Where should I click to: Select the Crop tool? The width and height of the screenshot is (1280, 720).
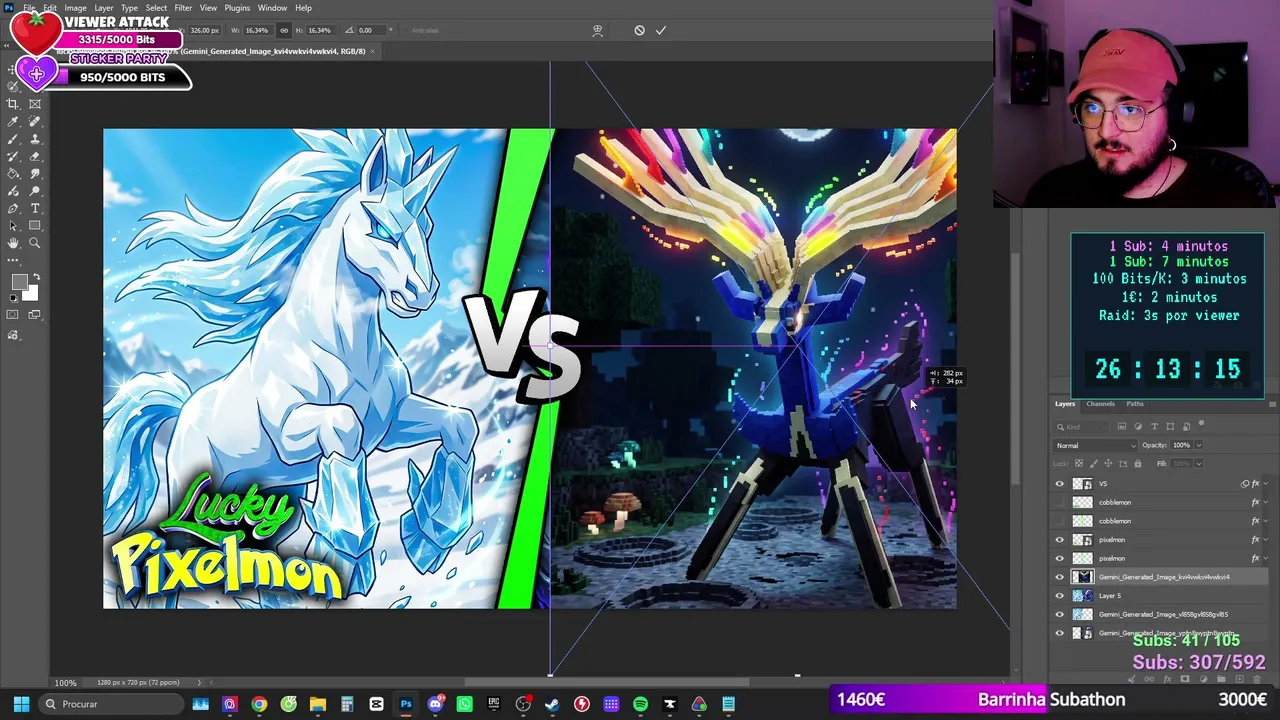coord(13,104)
